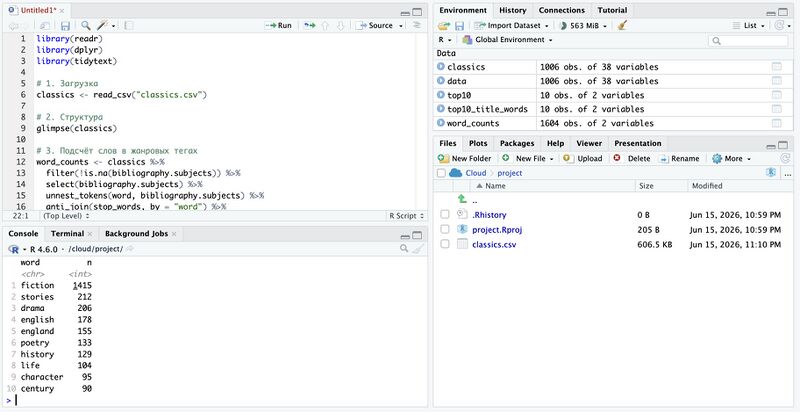Load workspace with open-folder icon in Environment
The height and width of the screenshot is (412, 800).
coord(444,25)
